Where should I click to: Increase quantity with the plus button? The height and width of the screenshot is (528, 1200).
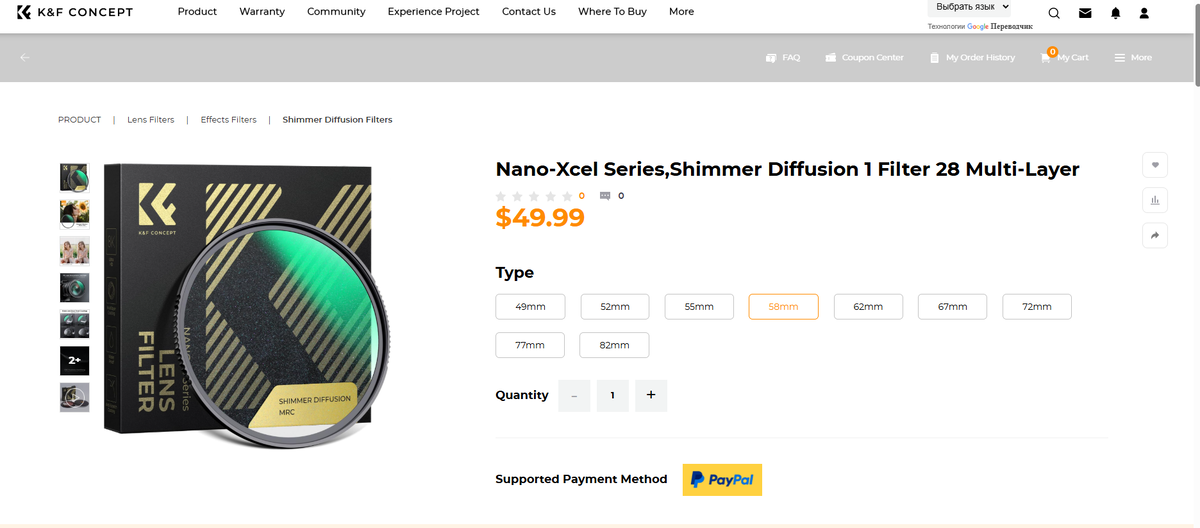coord(651,395)
